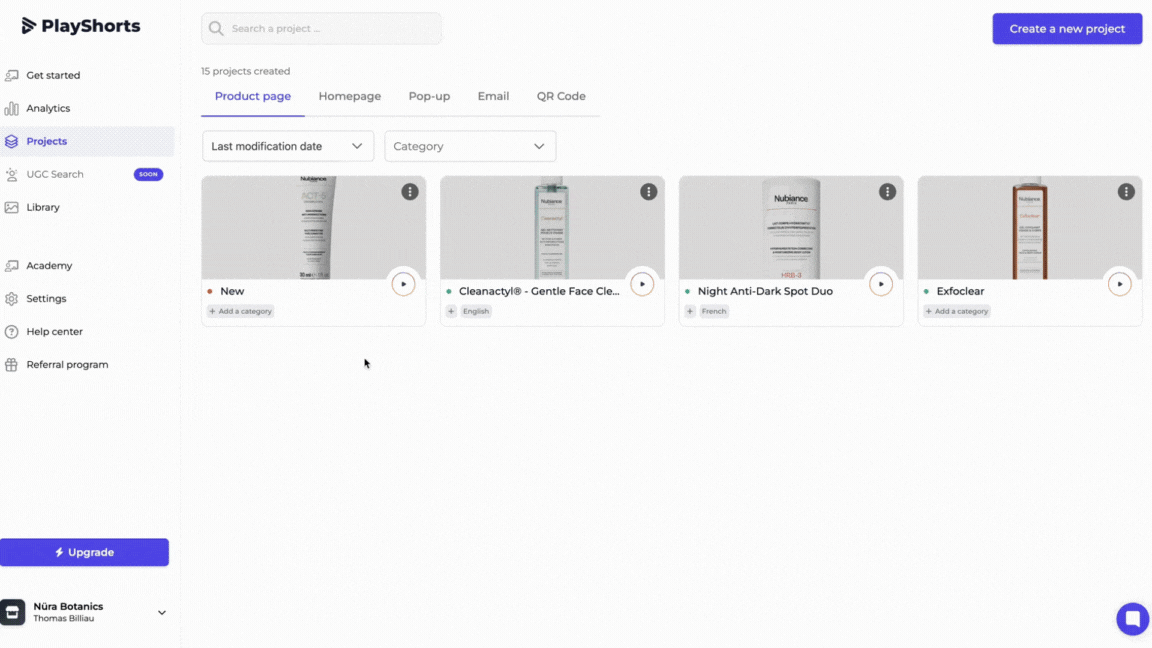Open Last modification date sort dropdown

288,146
